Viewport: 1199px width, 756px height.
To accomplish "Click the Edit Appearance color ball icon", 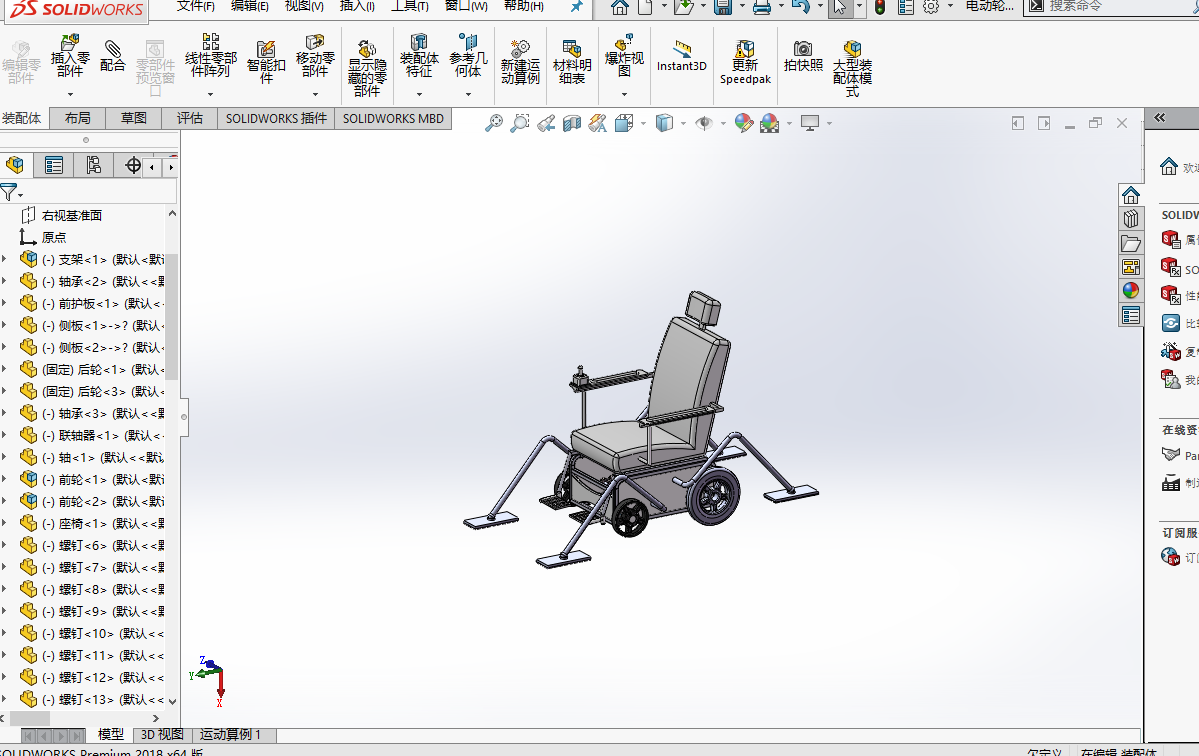I will click(743, 123).
